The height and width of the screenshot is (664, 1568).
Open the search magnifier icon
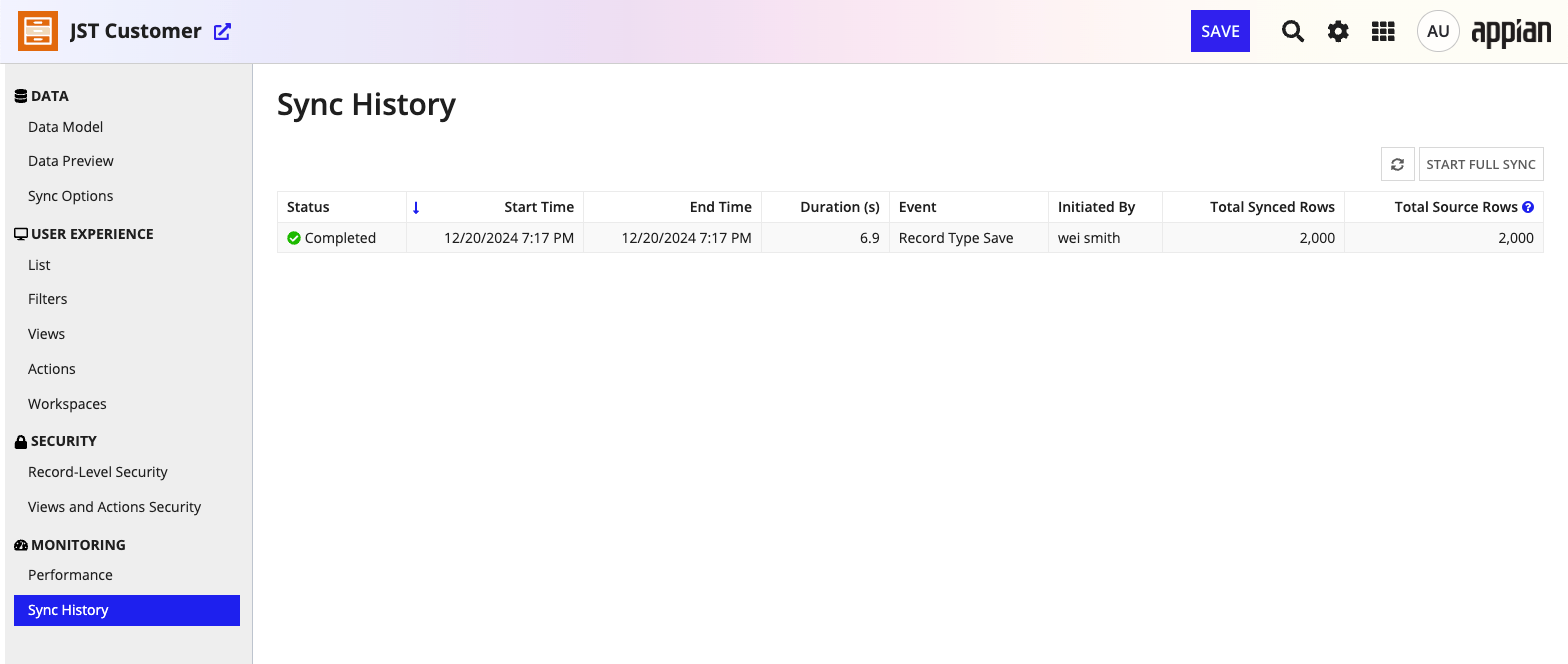pyautogui.click(x=1293, y=31)
